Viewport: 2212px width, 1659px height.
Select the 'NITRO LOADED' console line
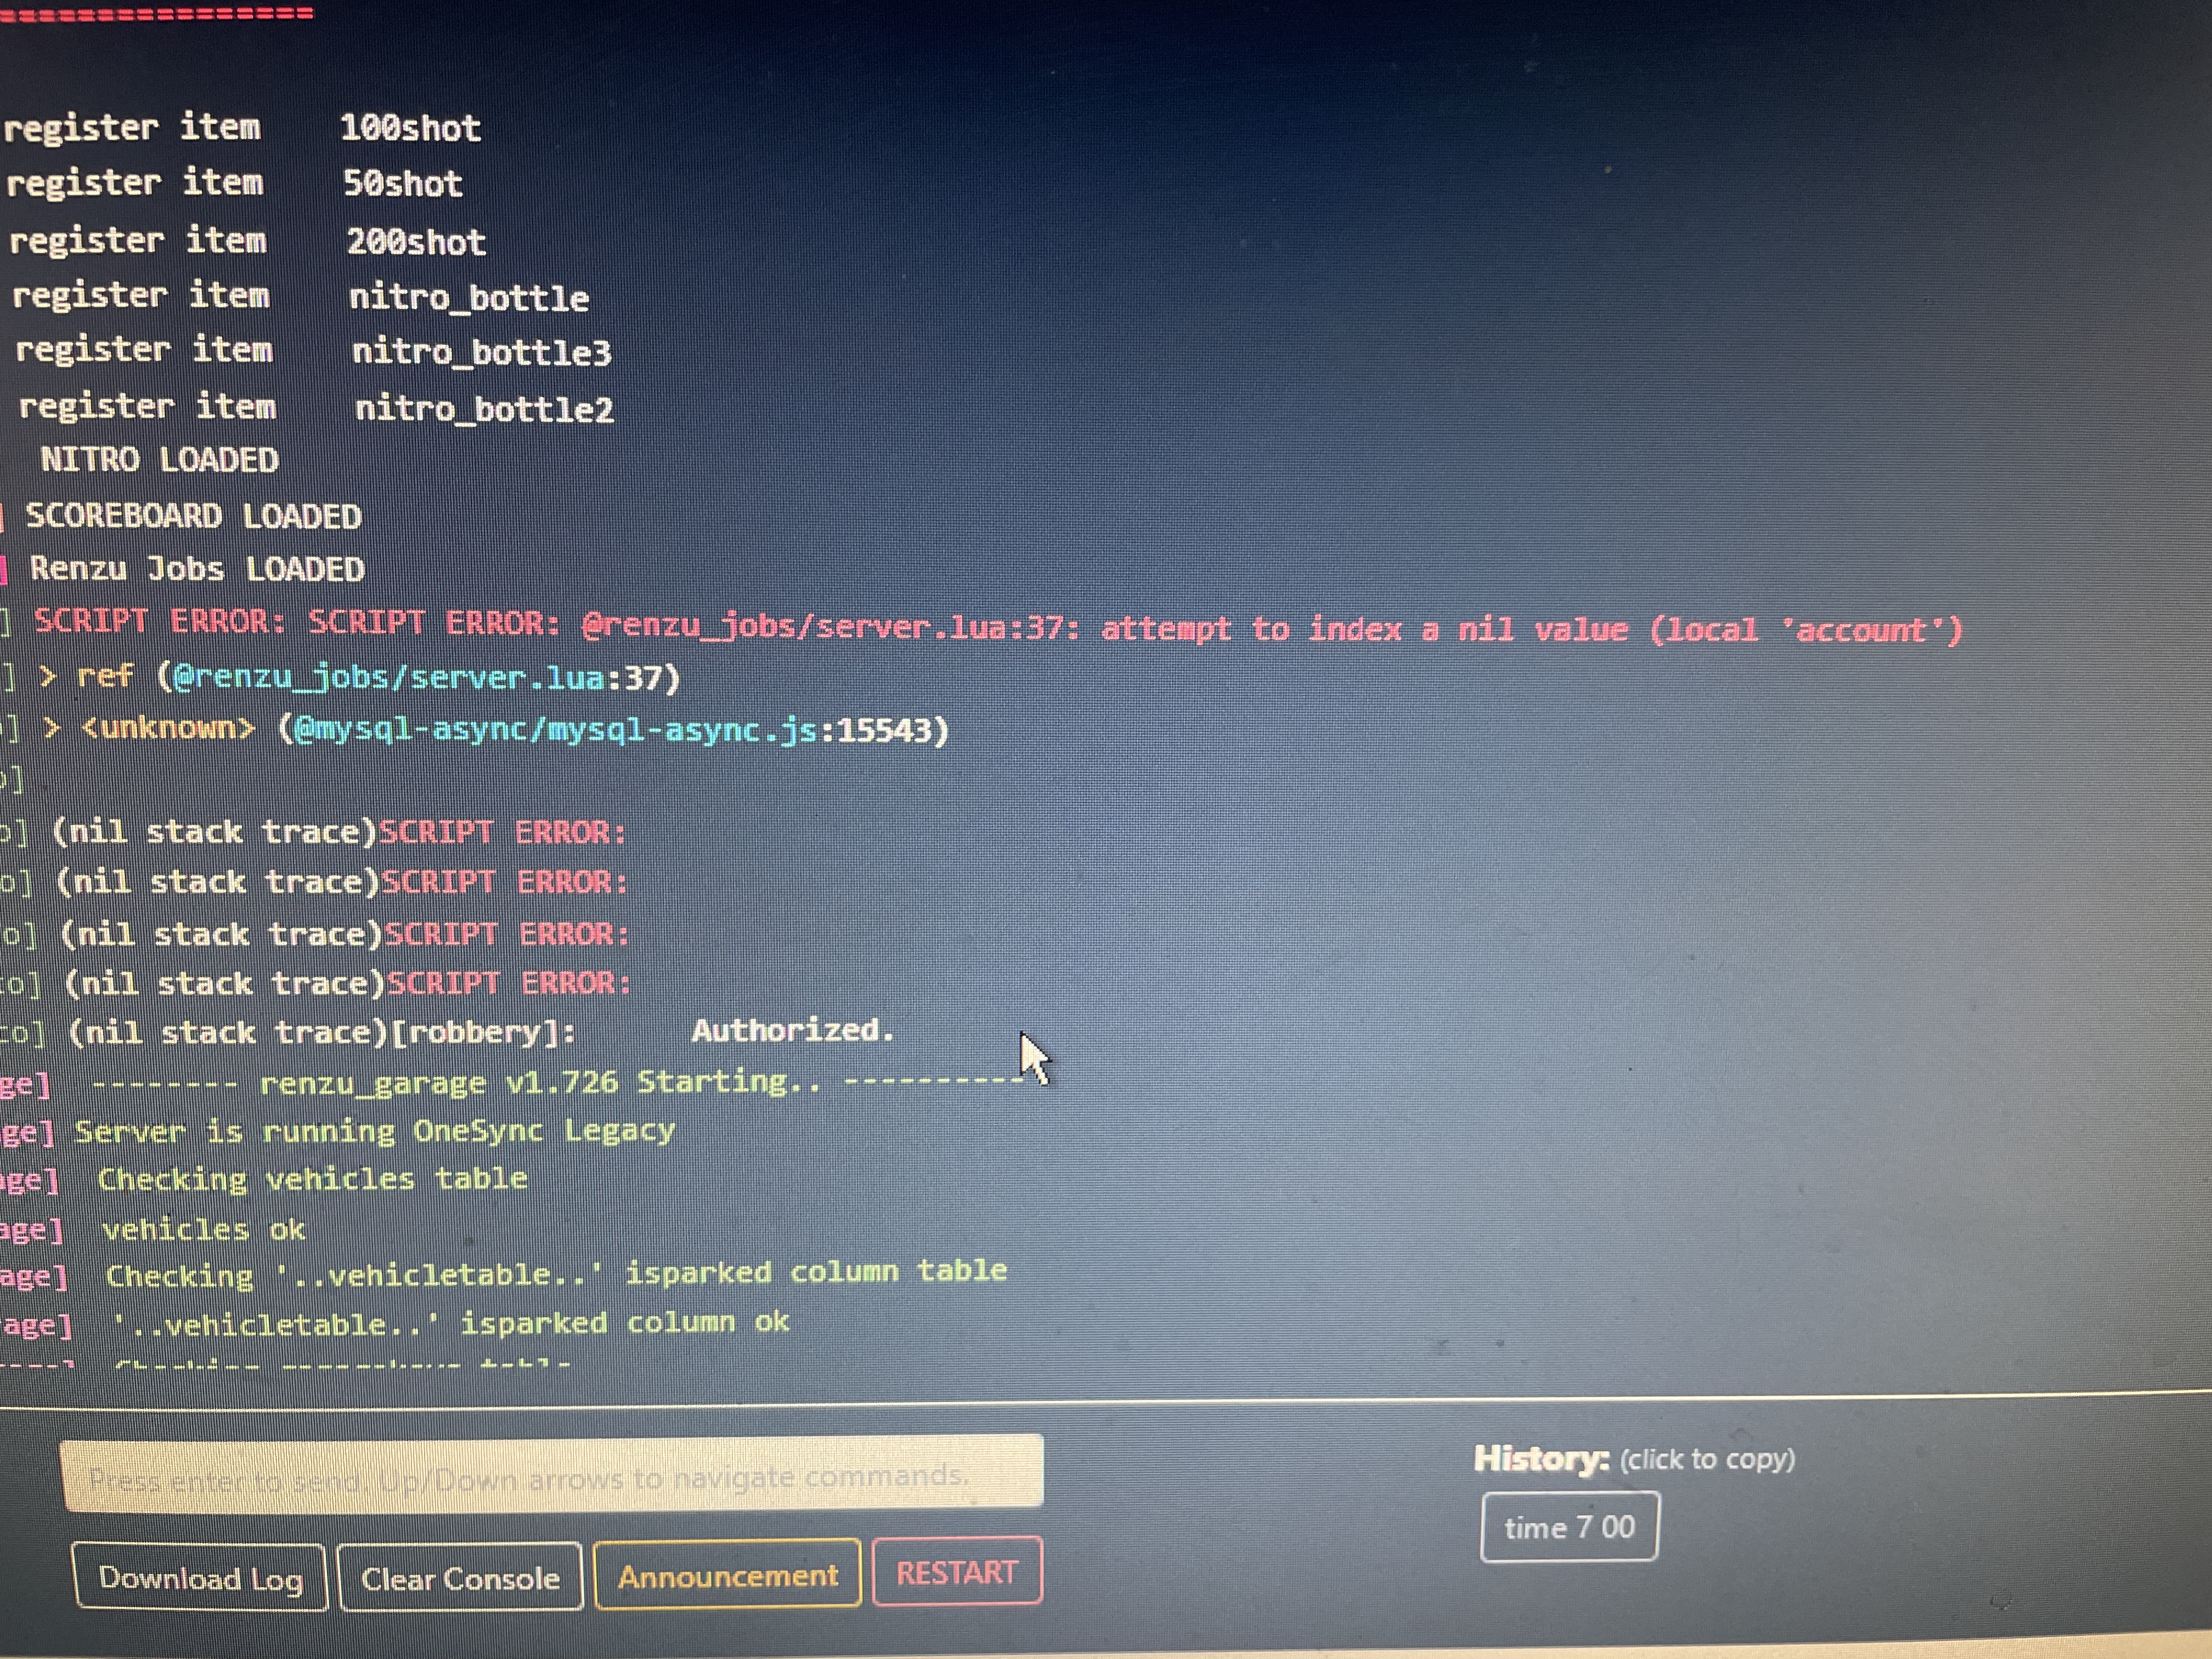pos(160,460)
